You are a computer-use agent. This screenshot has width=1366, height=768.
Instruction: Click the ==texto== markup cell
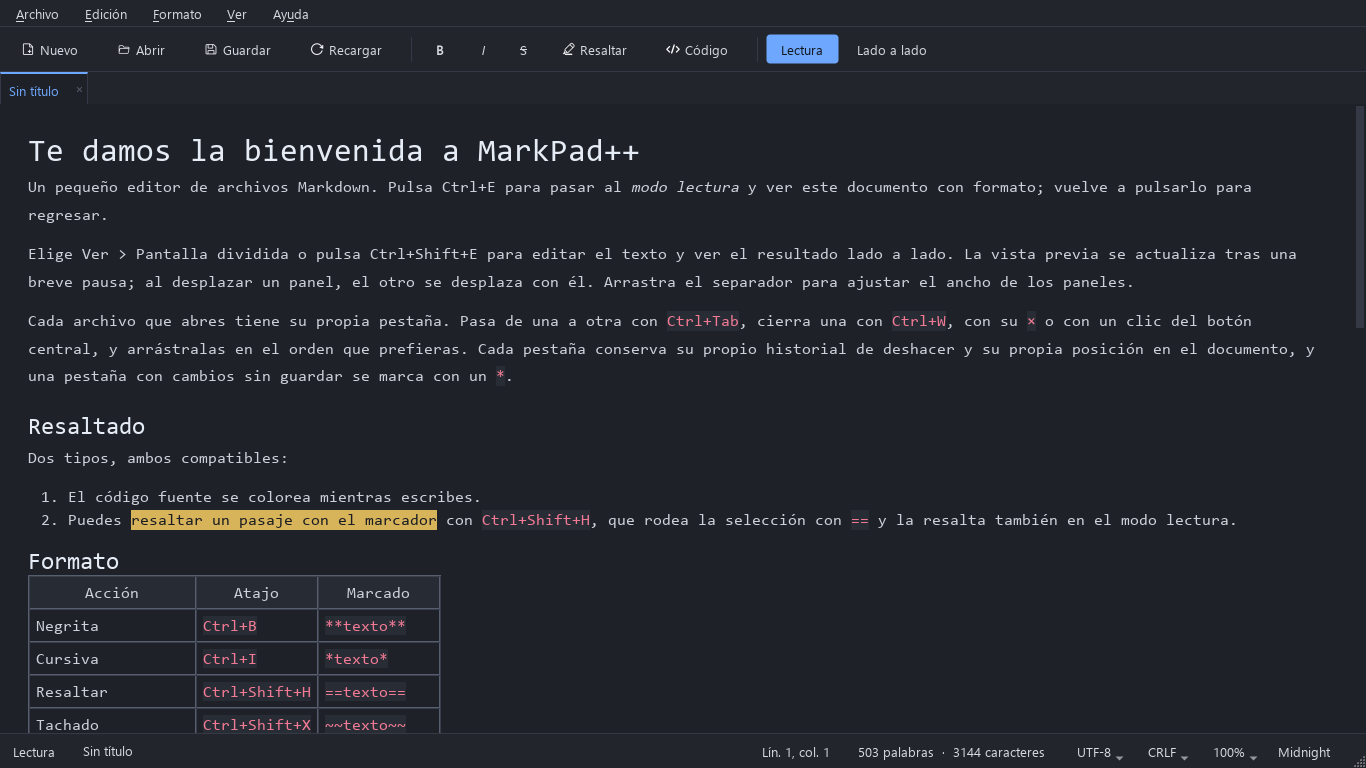[379, 692]
